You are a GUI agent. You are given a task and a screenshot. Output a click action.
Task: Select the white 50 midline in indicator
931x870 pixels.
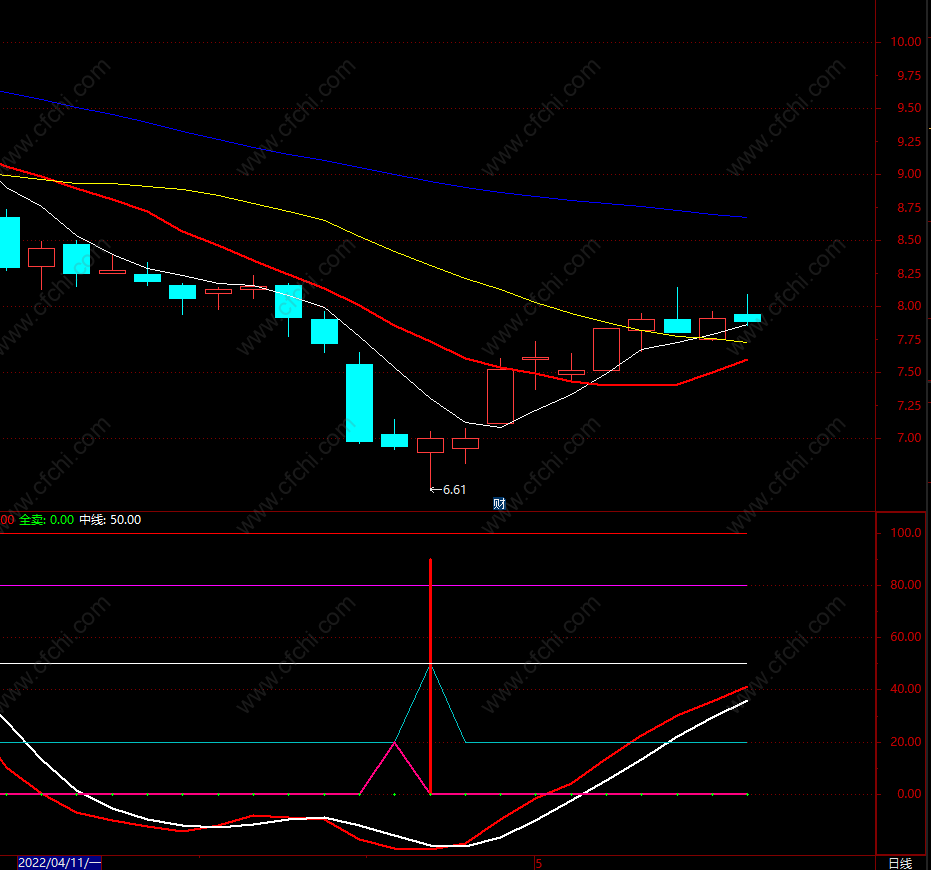click(373, 663)
